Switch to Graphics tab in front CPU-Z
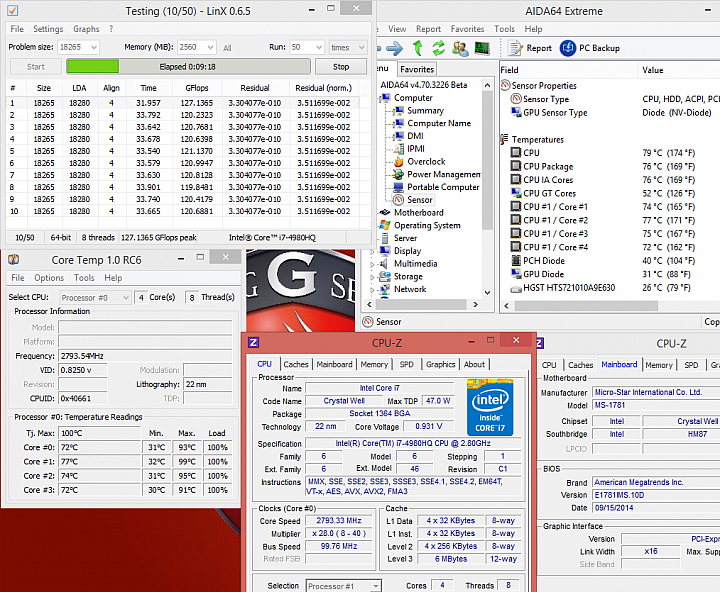The width and height of the screenshot is (720, 592). tap(440, 364)
